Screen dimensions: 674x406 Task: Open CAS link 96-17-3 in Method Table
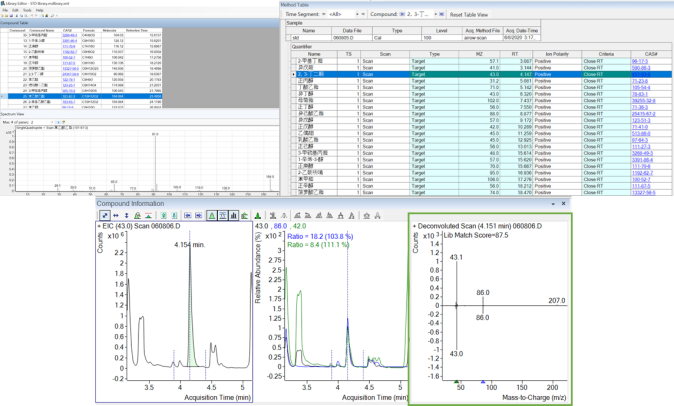(640, 61)
